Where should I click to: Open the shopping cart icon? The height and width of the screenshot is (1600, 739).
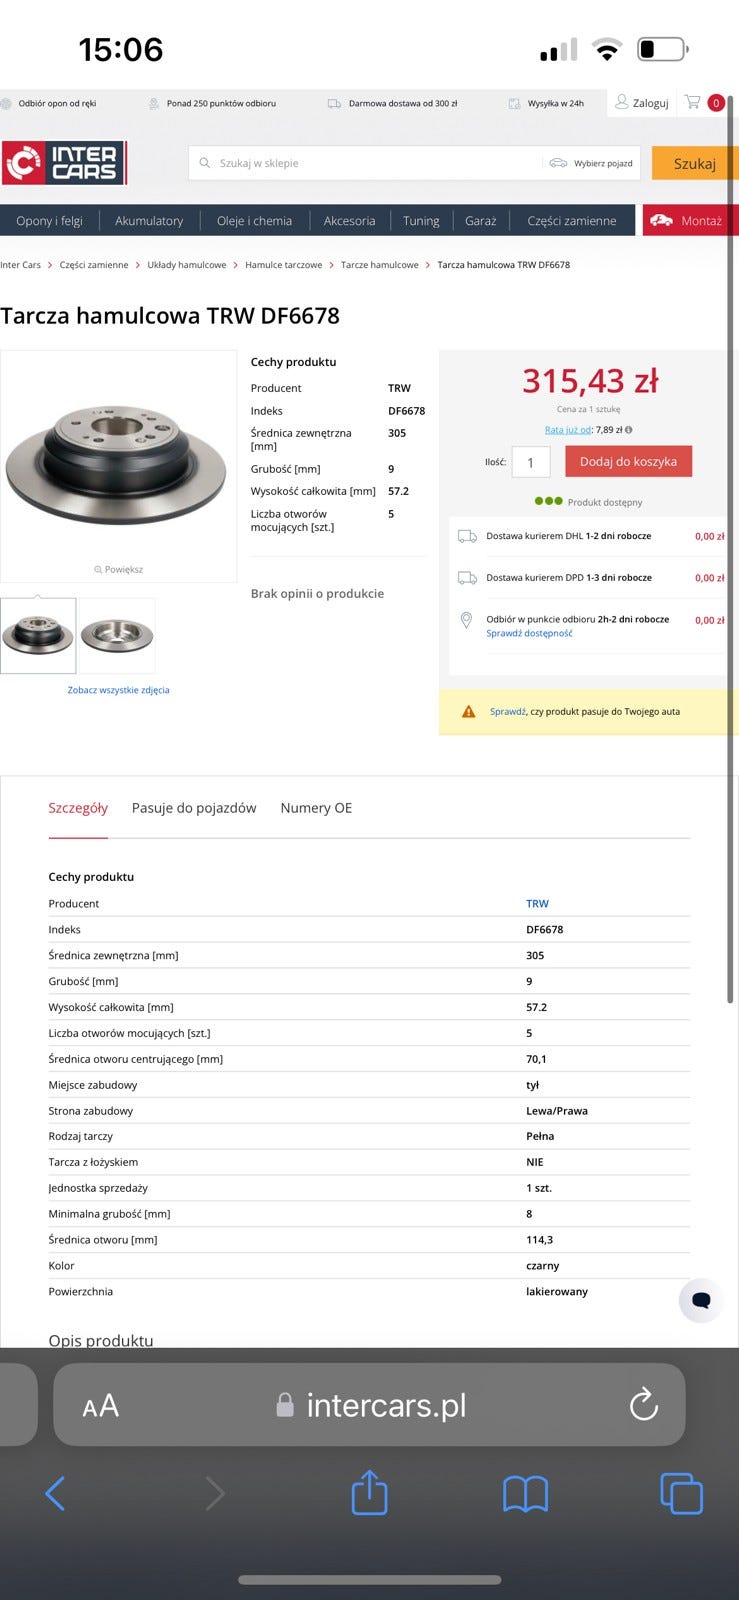[x=692, y=102]
